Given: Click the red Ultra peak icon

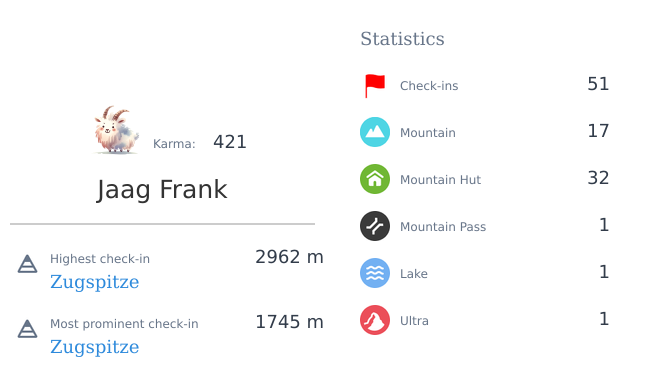Looking at the screenshot, I should coord(375,320).
